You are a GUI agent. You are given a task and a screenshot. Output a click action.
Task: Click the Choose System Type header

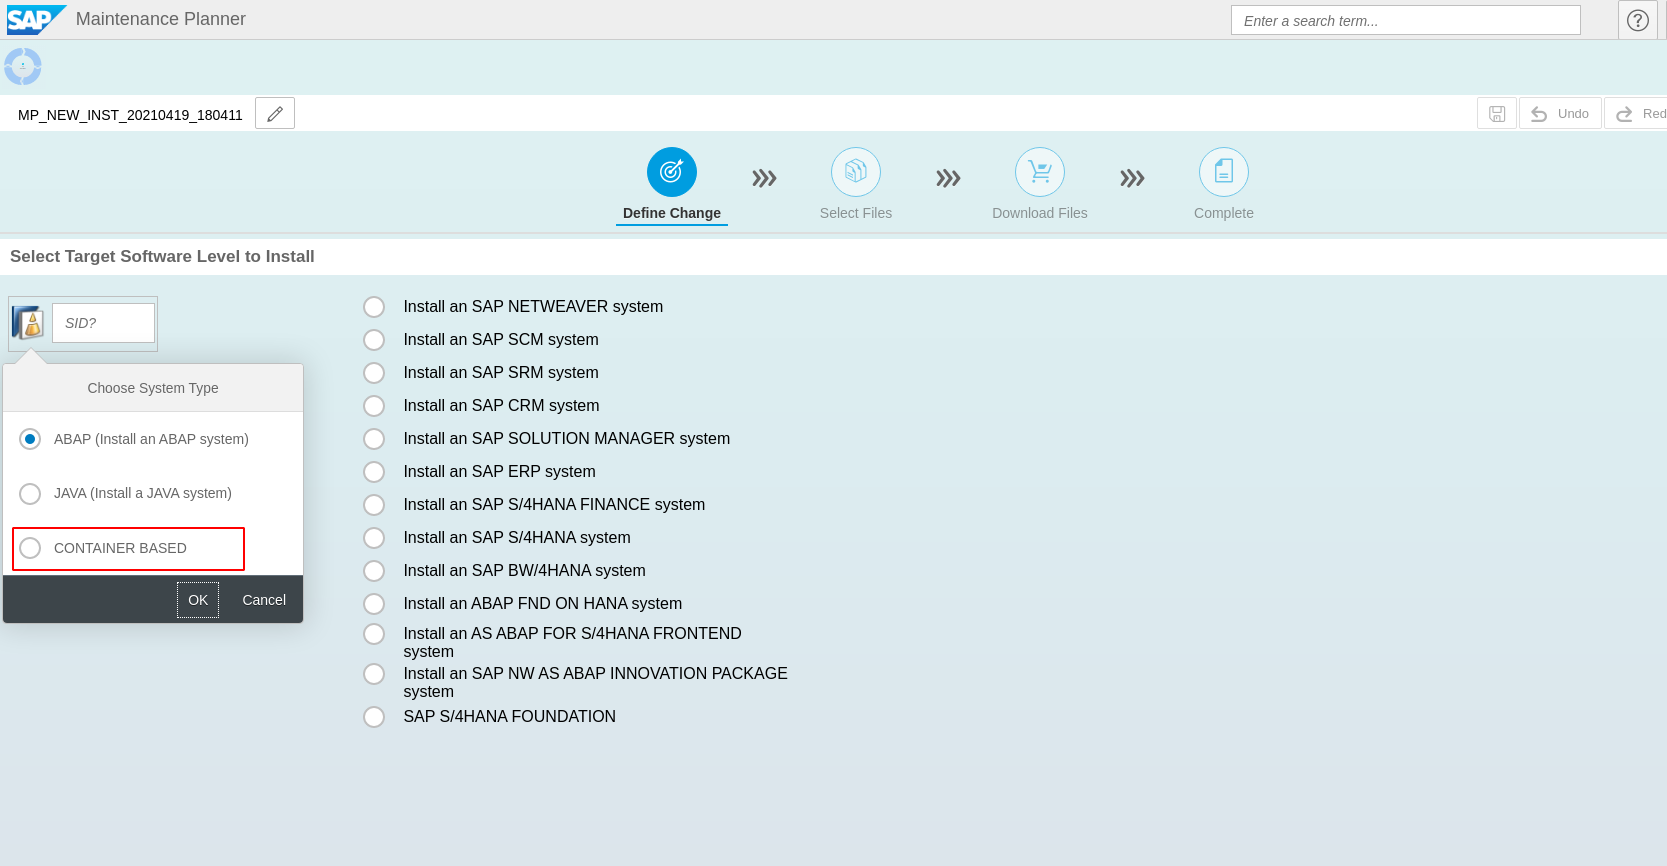tap(153, 388)
